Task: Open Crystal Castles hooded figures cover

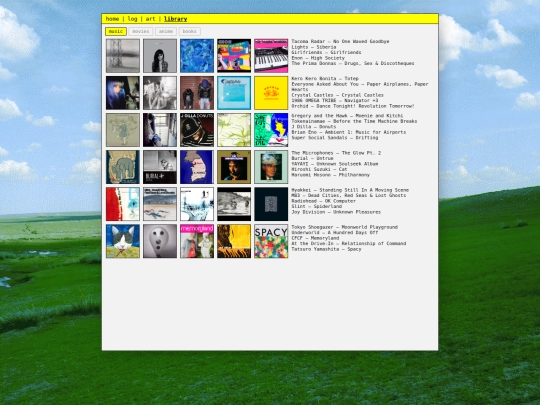Action: [x=197, y=93]
